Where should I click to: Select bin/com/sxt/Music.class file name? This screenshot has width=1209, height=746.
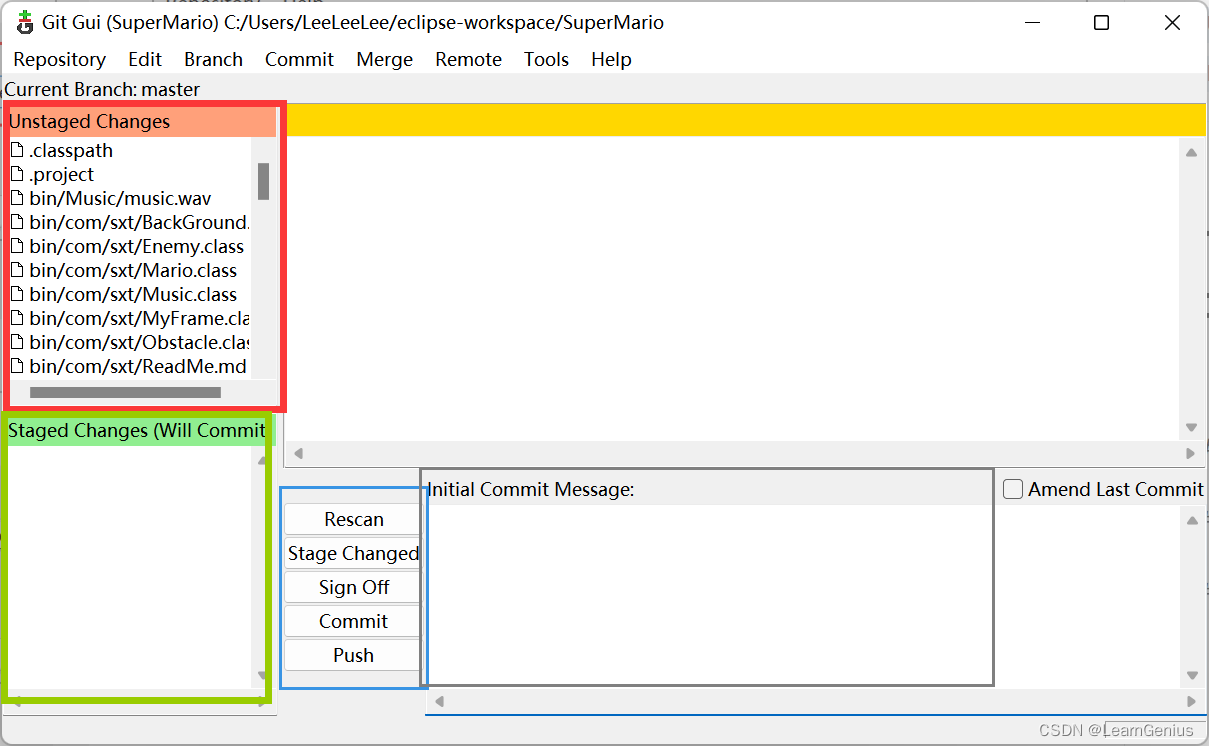click(x=133, y=295)
